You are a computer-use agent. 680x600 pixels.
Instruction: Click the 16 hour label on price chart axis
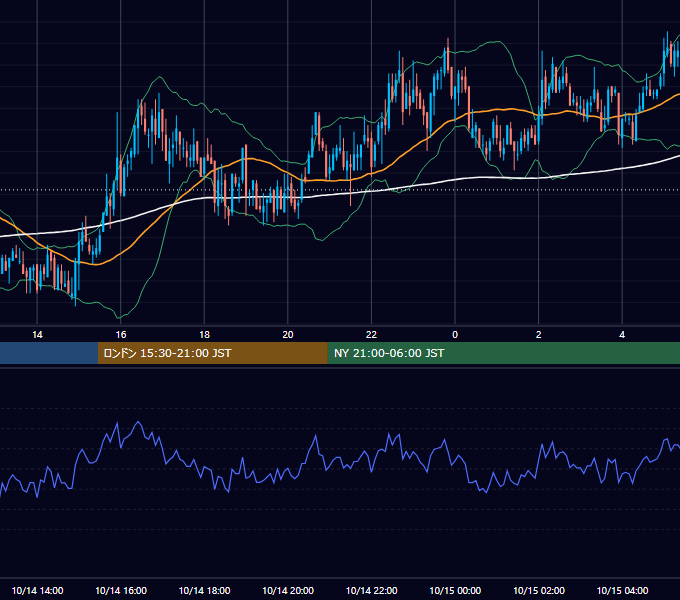[121, 335]
